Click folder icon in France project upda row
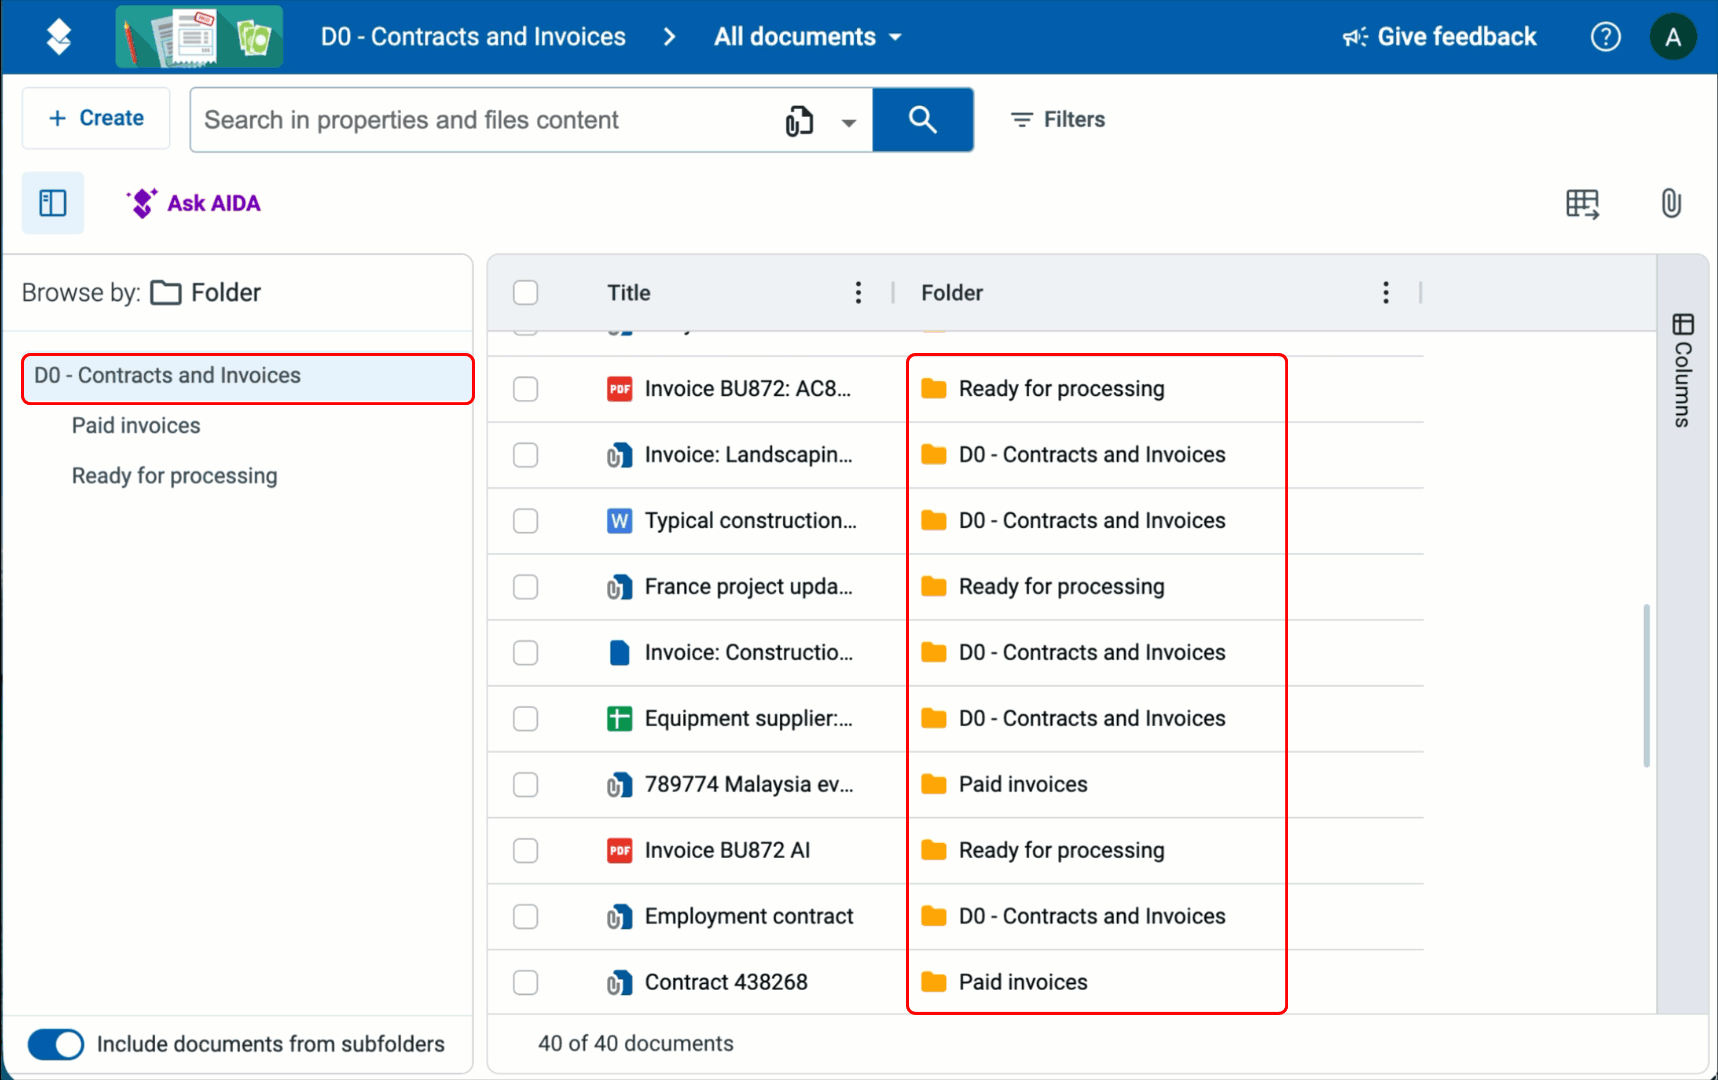Screen dimensions: 1718x1080 [933, 586]
